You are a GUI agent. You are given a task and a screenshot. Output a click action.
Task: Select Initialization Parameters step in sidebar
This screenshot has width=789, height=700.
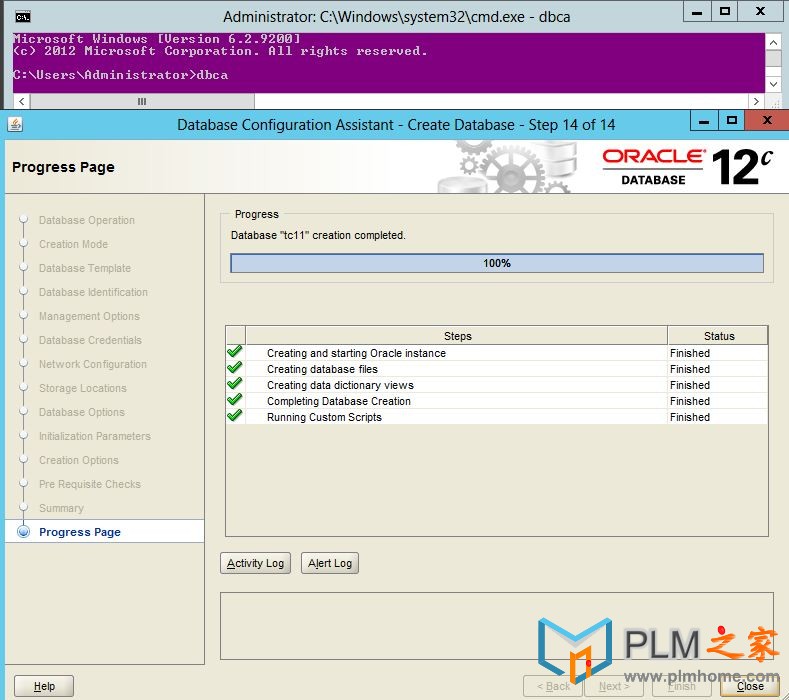pos(95,436)
